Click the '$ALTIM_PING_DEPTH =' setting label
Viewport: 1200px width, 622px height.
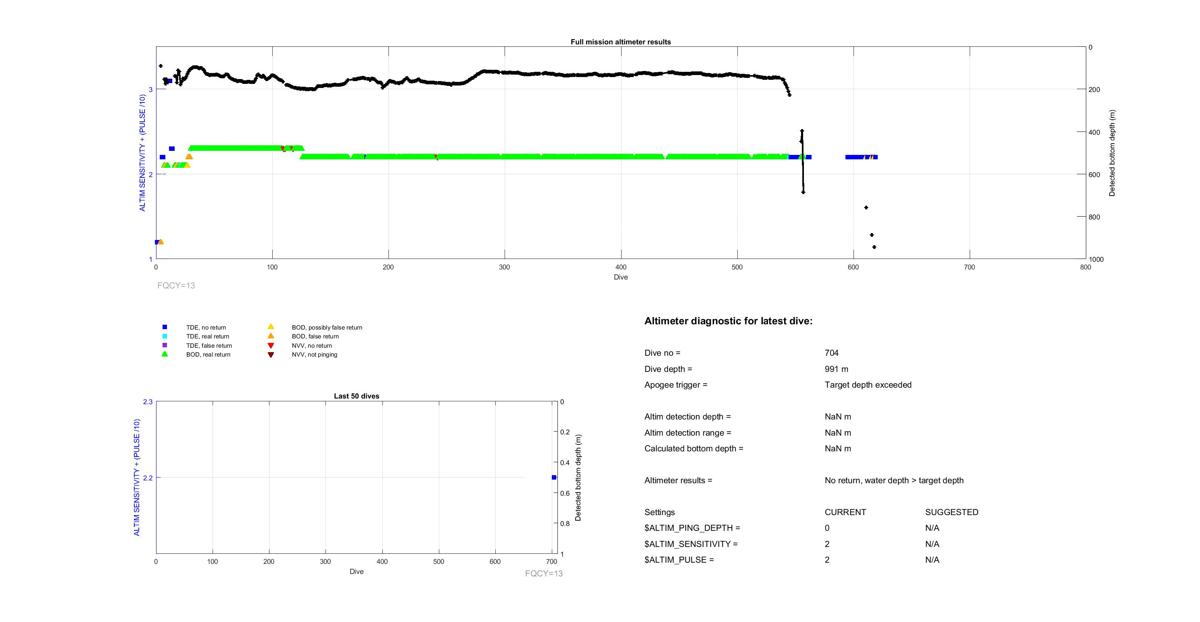click(x=692, y=528)
